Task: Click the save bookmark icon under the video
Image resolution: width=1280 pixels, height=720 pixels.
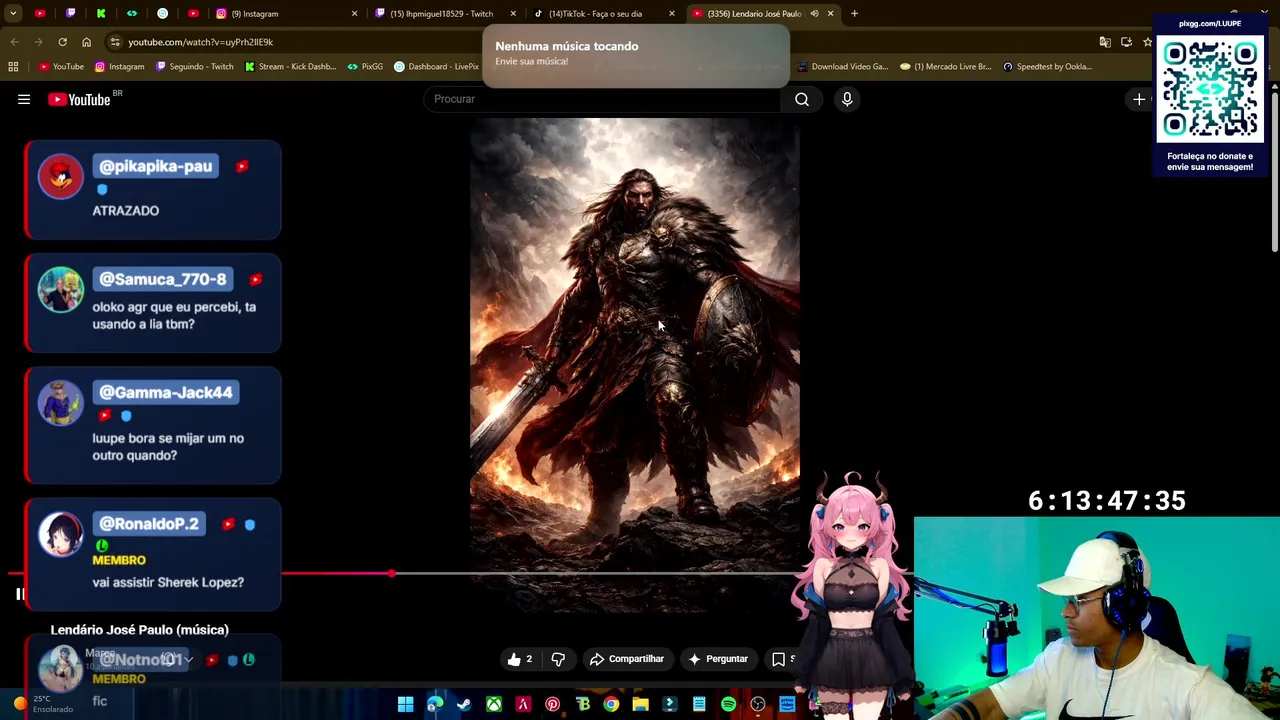Action: [x=778, y=659]
